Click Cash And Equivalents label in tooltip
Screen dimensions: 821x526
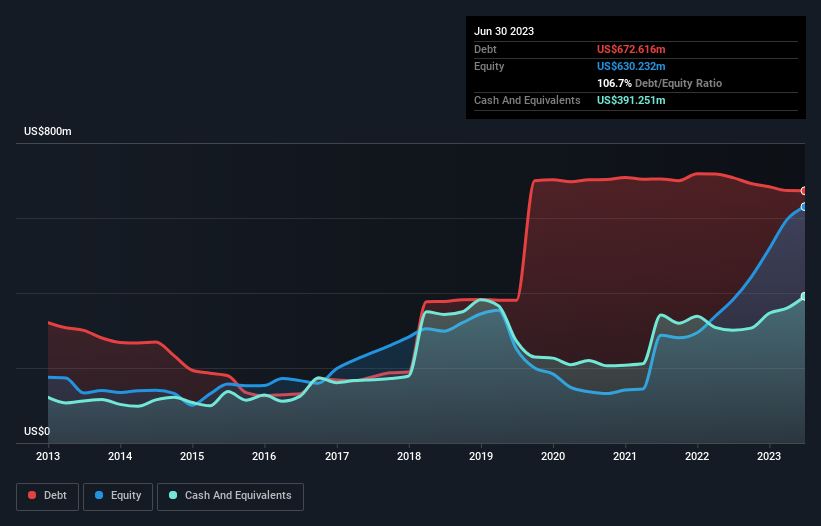pyautogui.click(x=527, y=100)
